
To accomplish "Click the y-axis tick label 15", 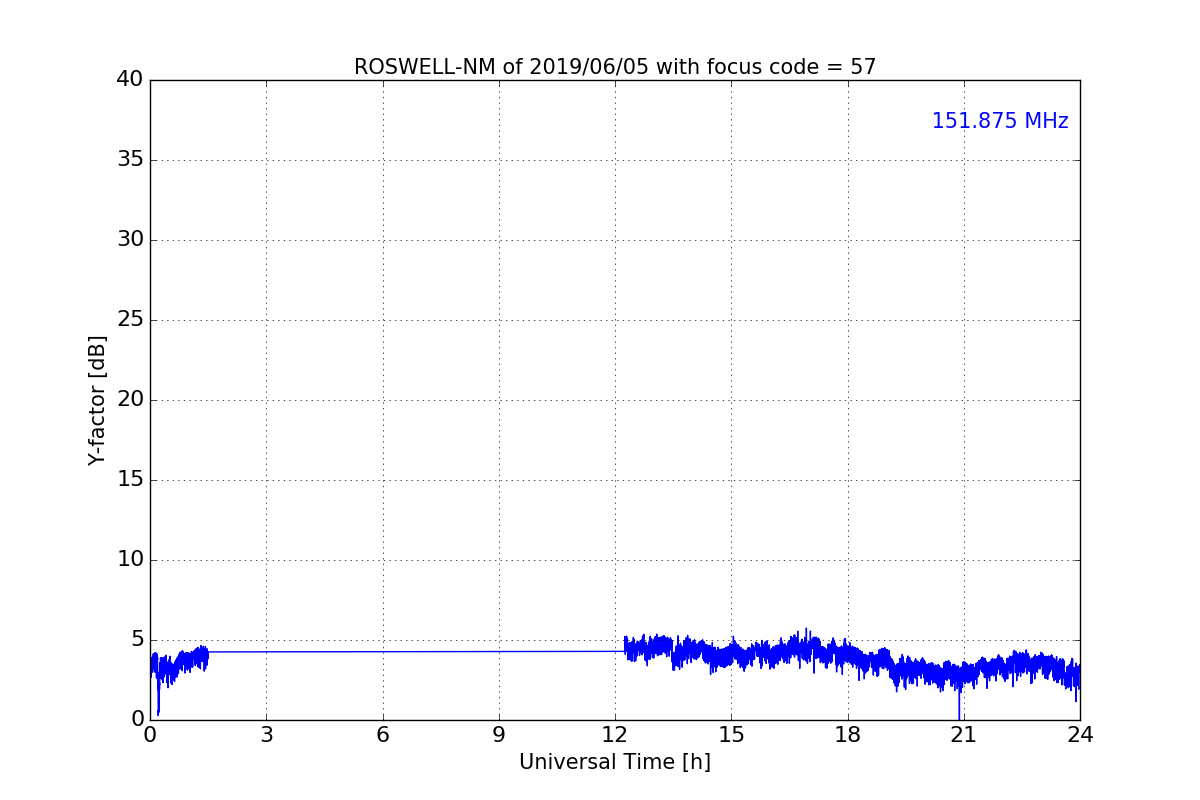I will click(x=130, y=480).
